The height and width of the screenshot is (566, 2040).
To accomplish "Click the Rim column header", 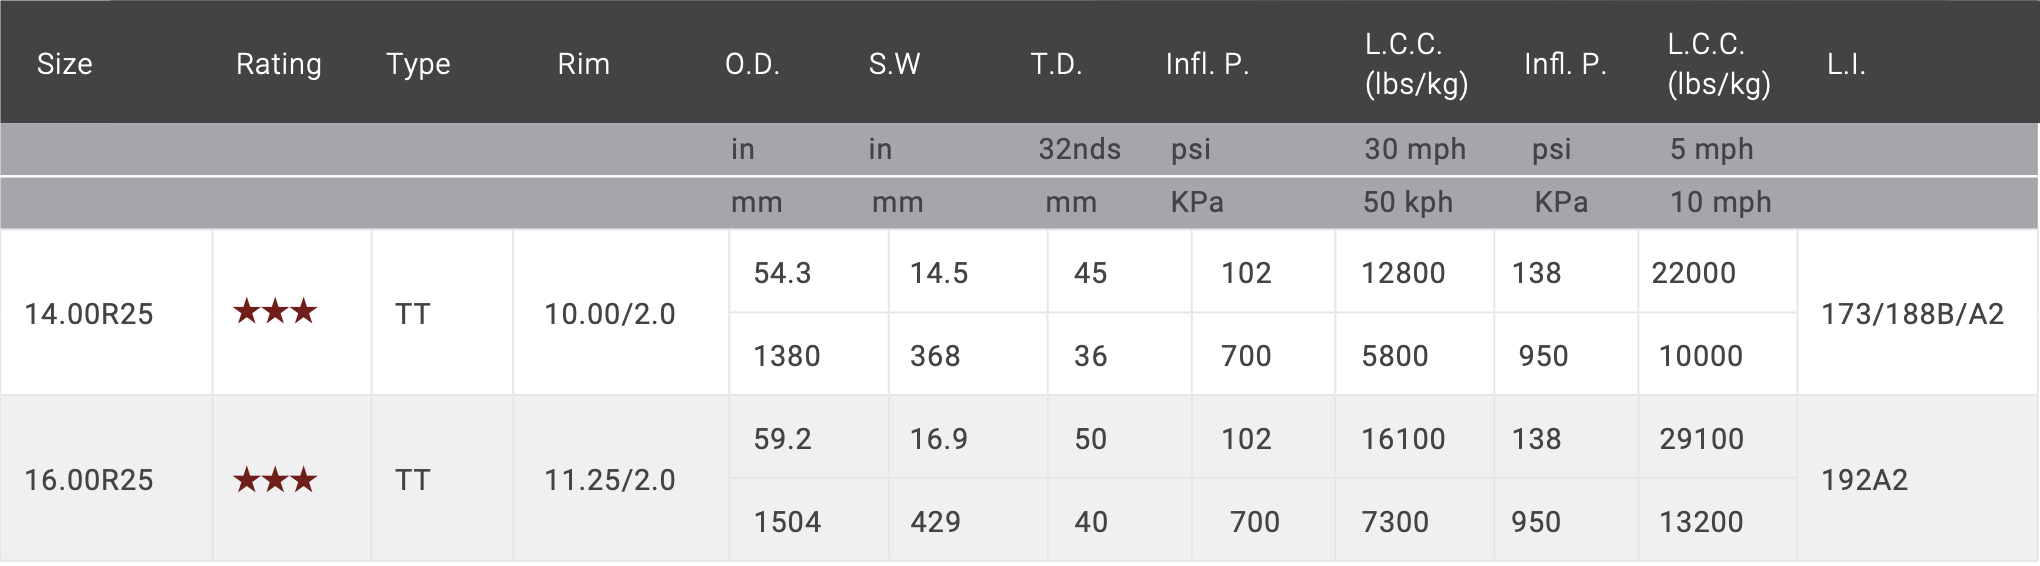I will pos(583,64).
